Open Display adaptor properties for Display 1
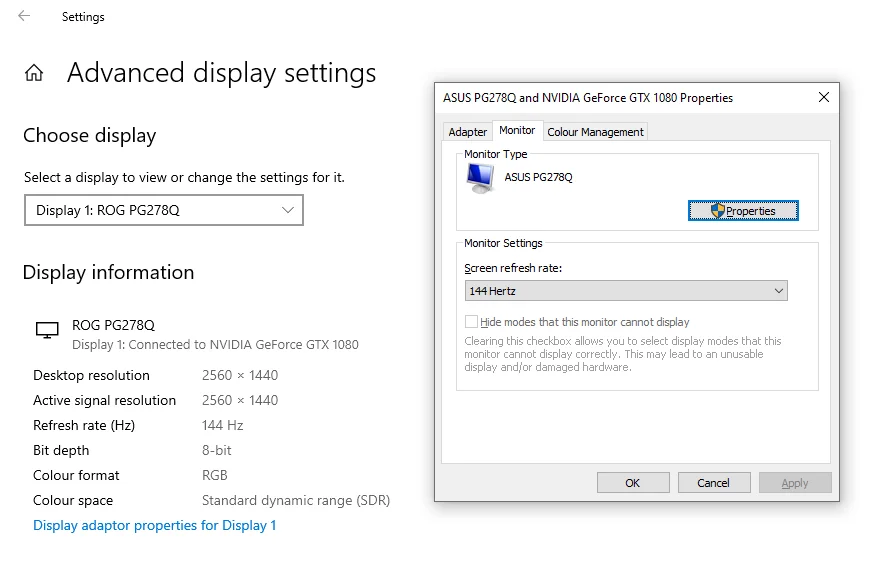The image size is (873, 576). 155,525
